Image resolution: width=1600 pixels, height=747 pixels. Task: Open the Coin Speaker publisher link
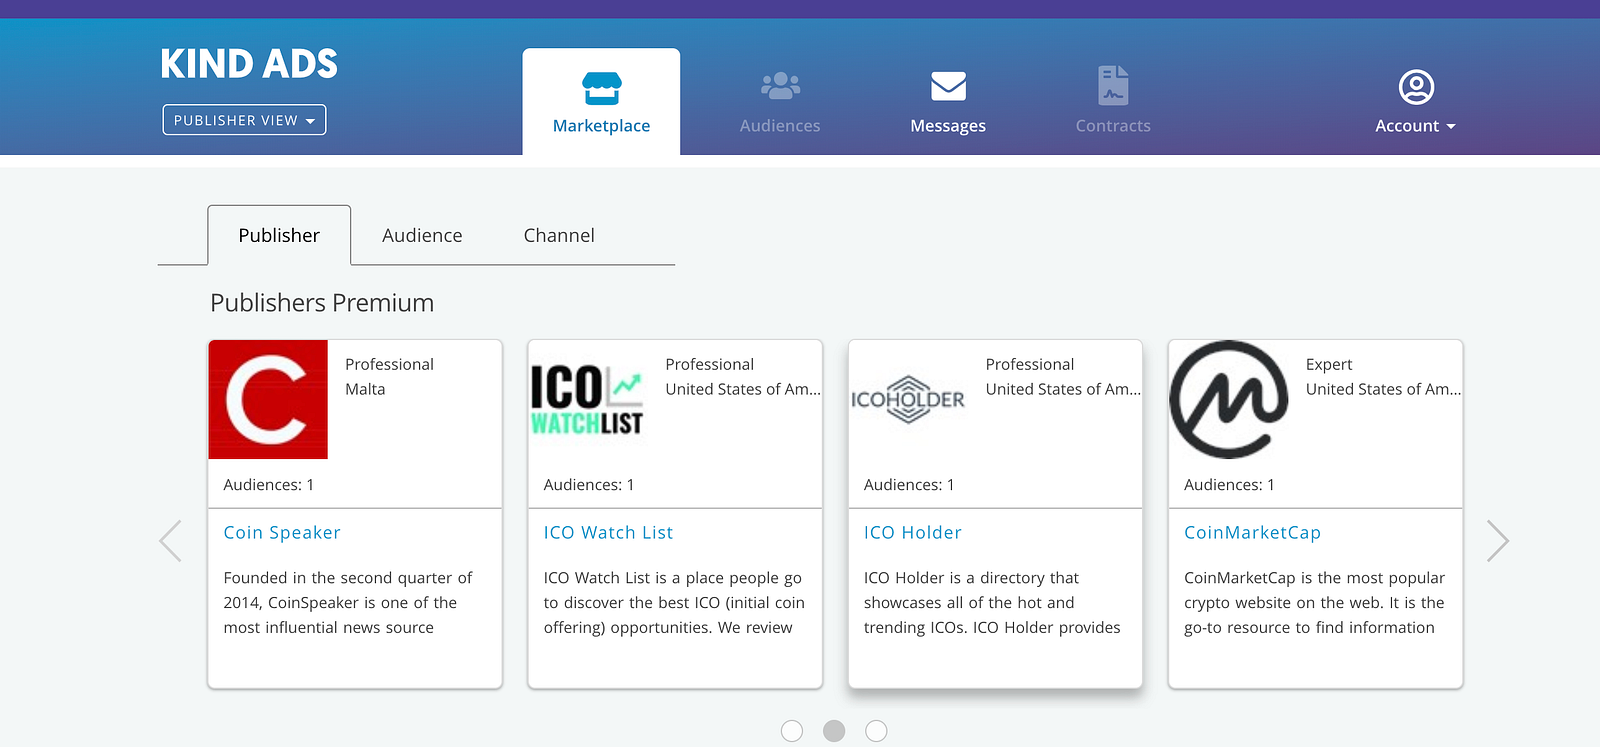[282, 533]
